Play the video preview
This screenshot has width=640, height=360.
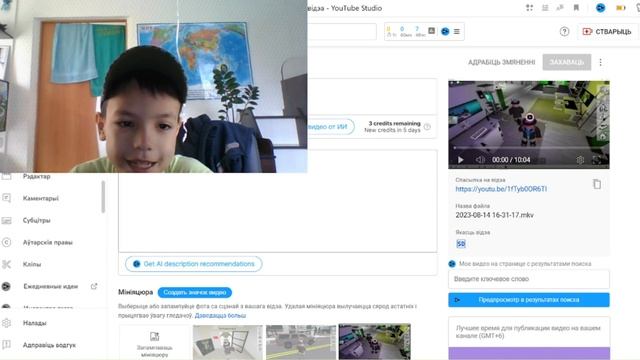(460, 160)
